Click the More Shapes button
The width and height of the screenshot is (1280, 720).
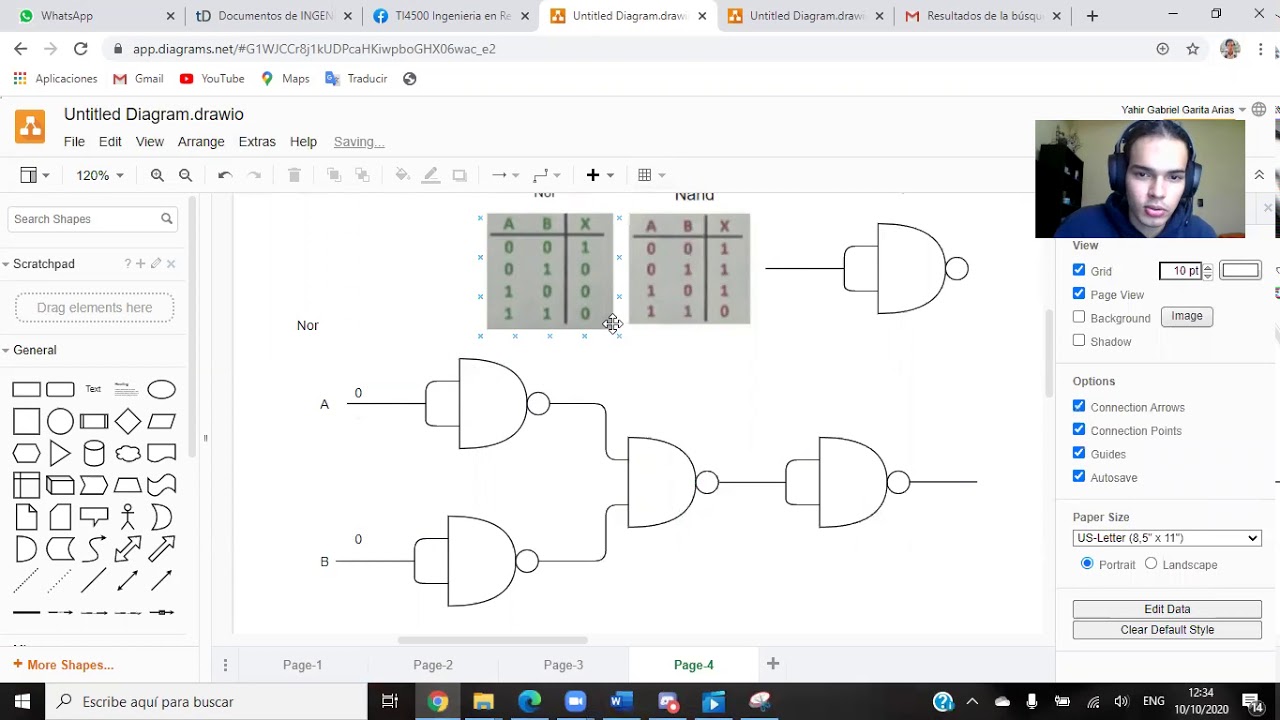coord(63,665)
